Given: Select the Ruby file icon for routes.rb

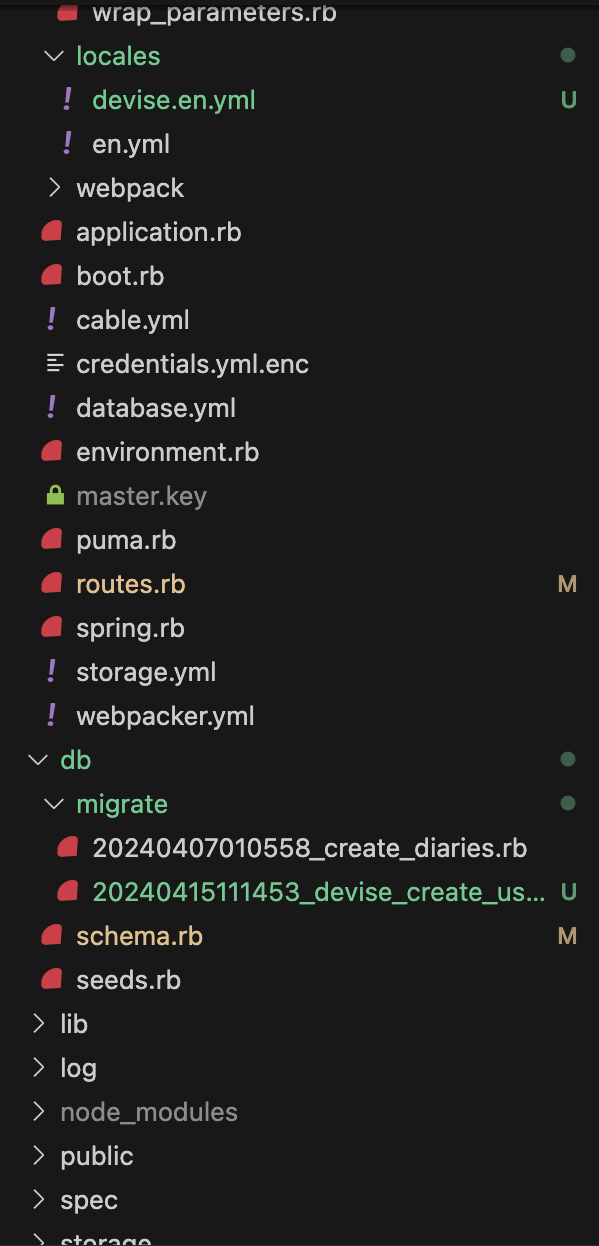Looking at the screenshot, I should click(51, 583).
